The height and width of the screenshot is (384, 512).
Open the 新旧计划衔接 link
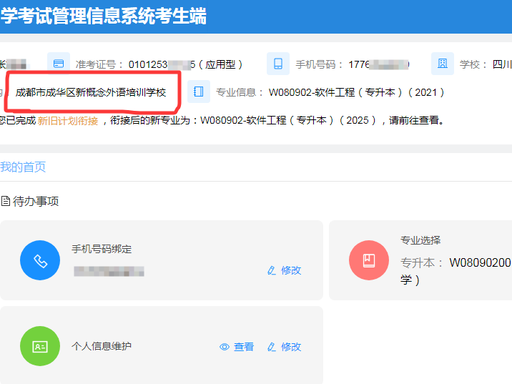tap(68, 120)
